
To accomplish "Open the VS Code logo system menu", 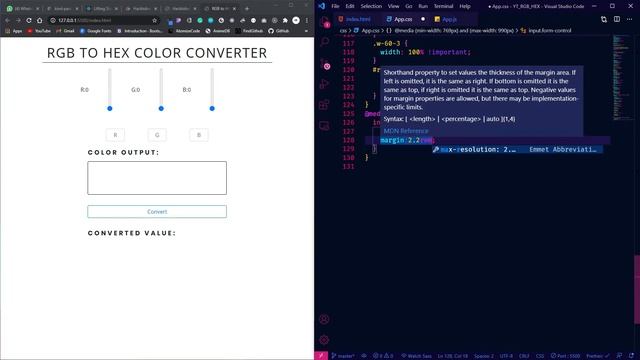I will (322, 6).
